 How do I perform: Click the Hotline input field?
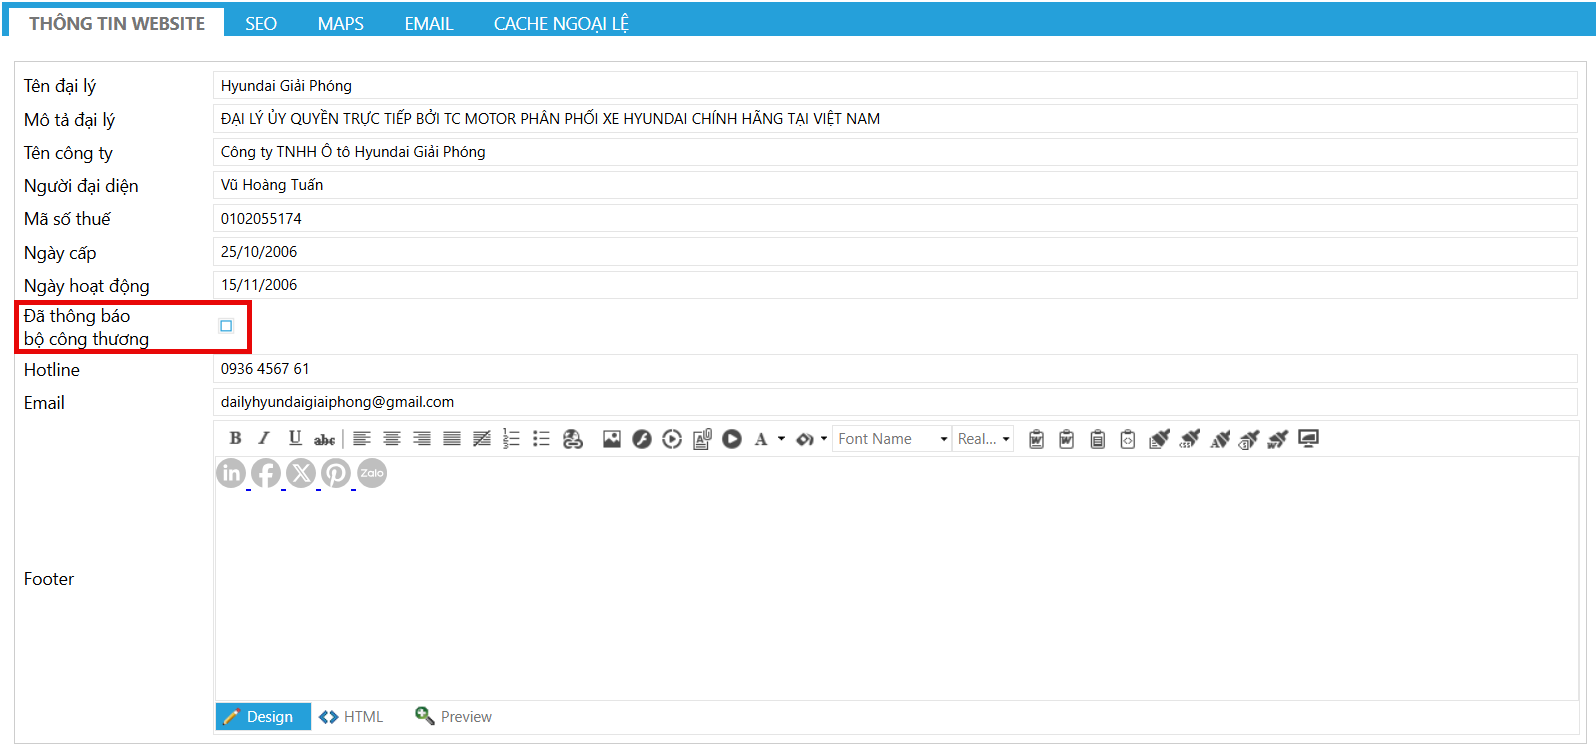tap(894, 369)
